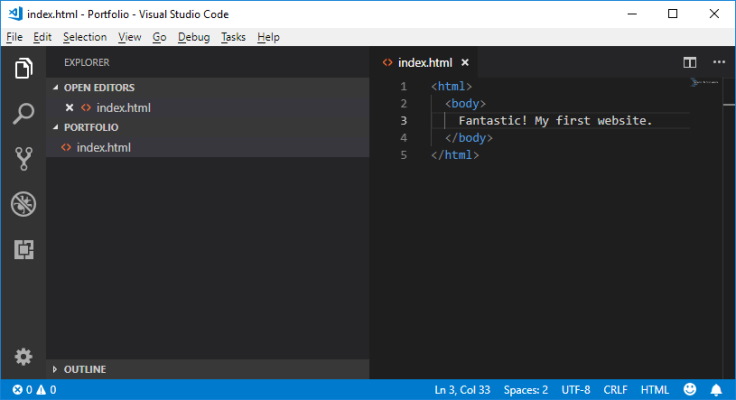The height and width of the screenshot is (400, 736).
Task: Open the Extensions view icon
Action: [x=23, y=250]
